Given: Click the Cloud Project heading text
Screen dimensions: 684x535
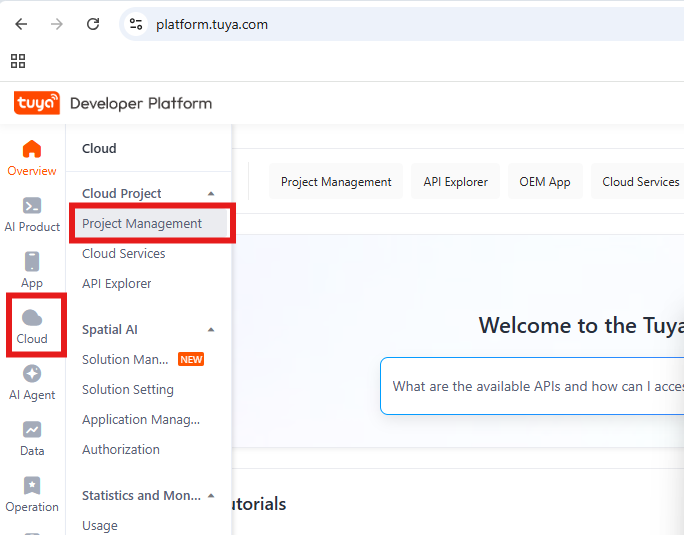Looking at the screenshot, I should (121, 193).
